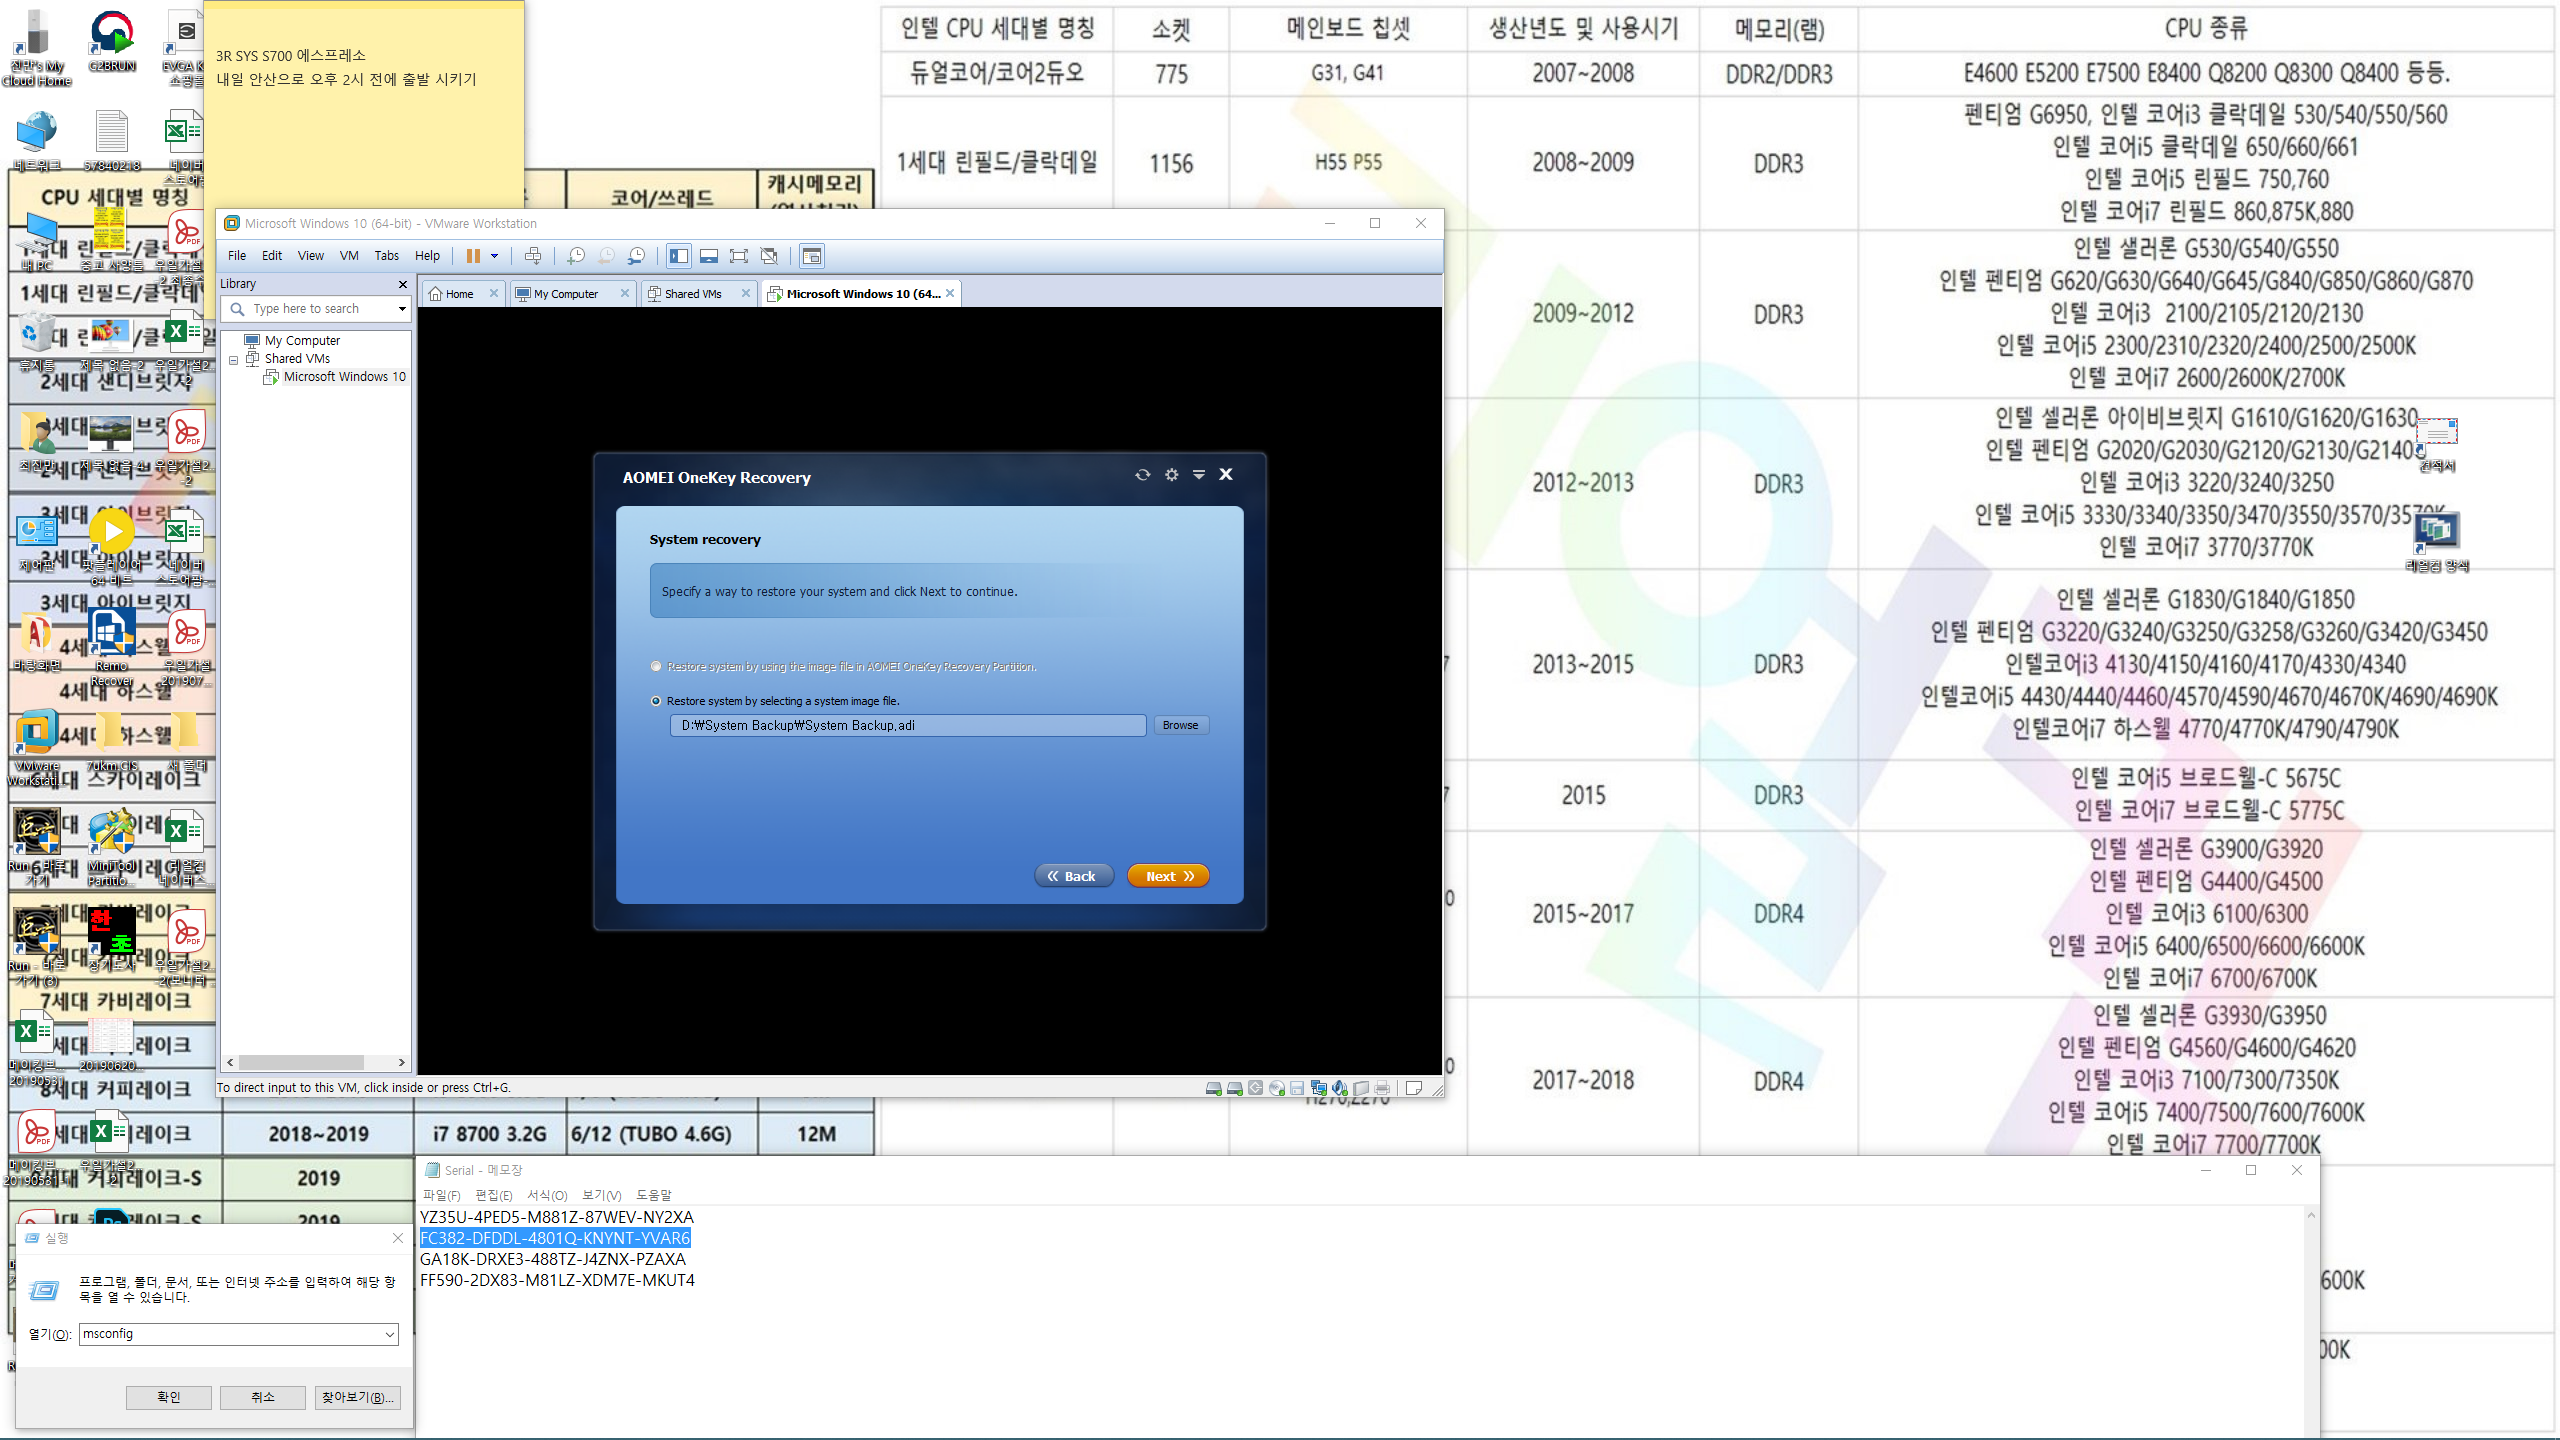Open 편집(E) menu in Notepad
The width and height of the screenshot is (2560, 1440).
click(x=494, y=1195)
